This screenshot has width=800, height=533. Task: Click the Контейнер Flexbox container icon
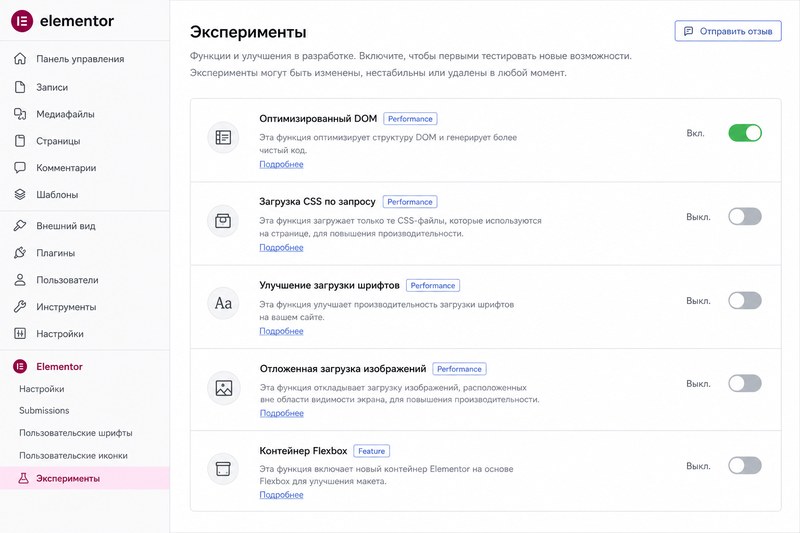pos(223,468)
